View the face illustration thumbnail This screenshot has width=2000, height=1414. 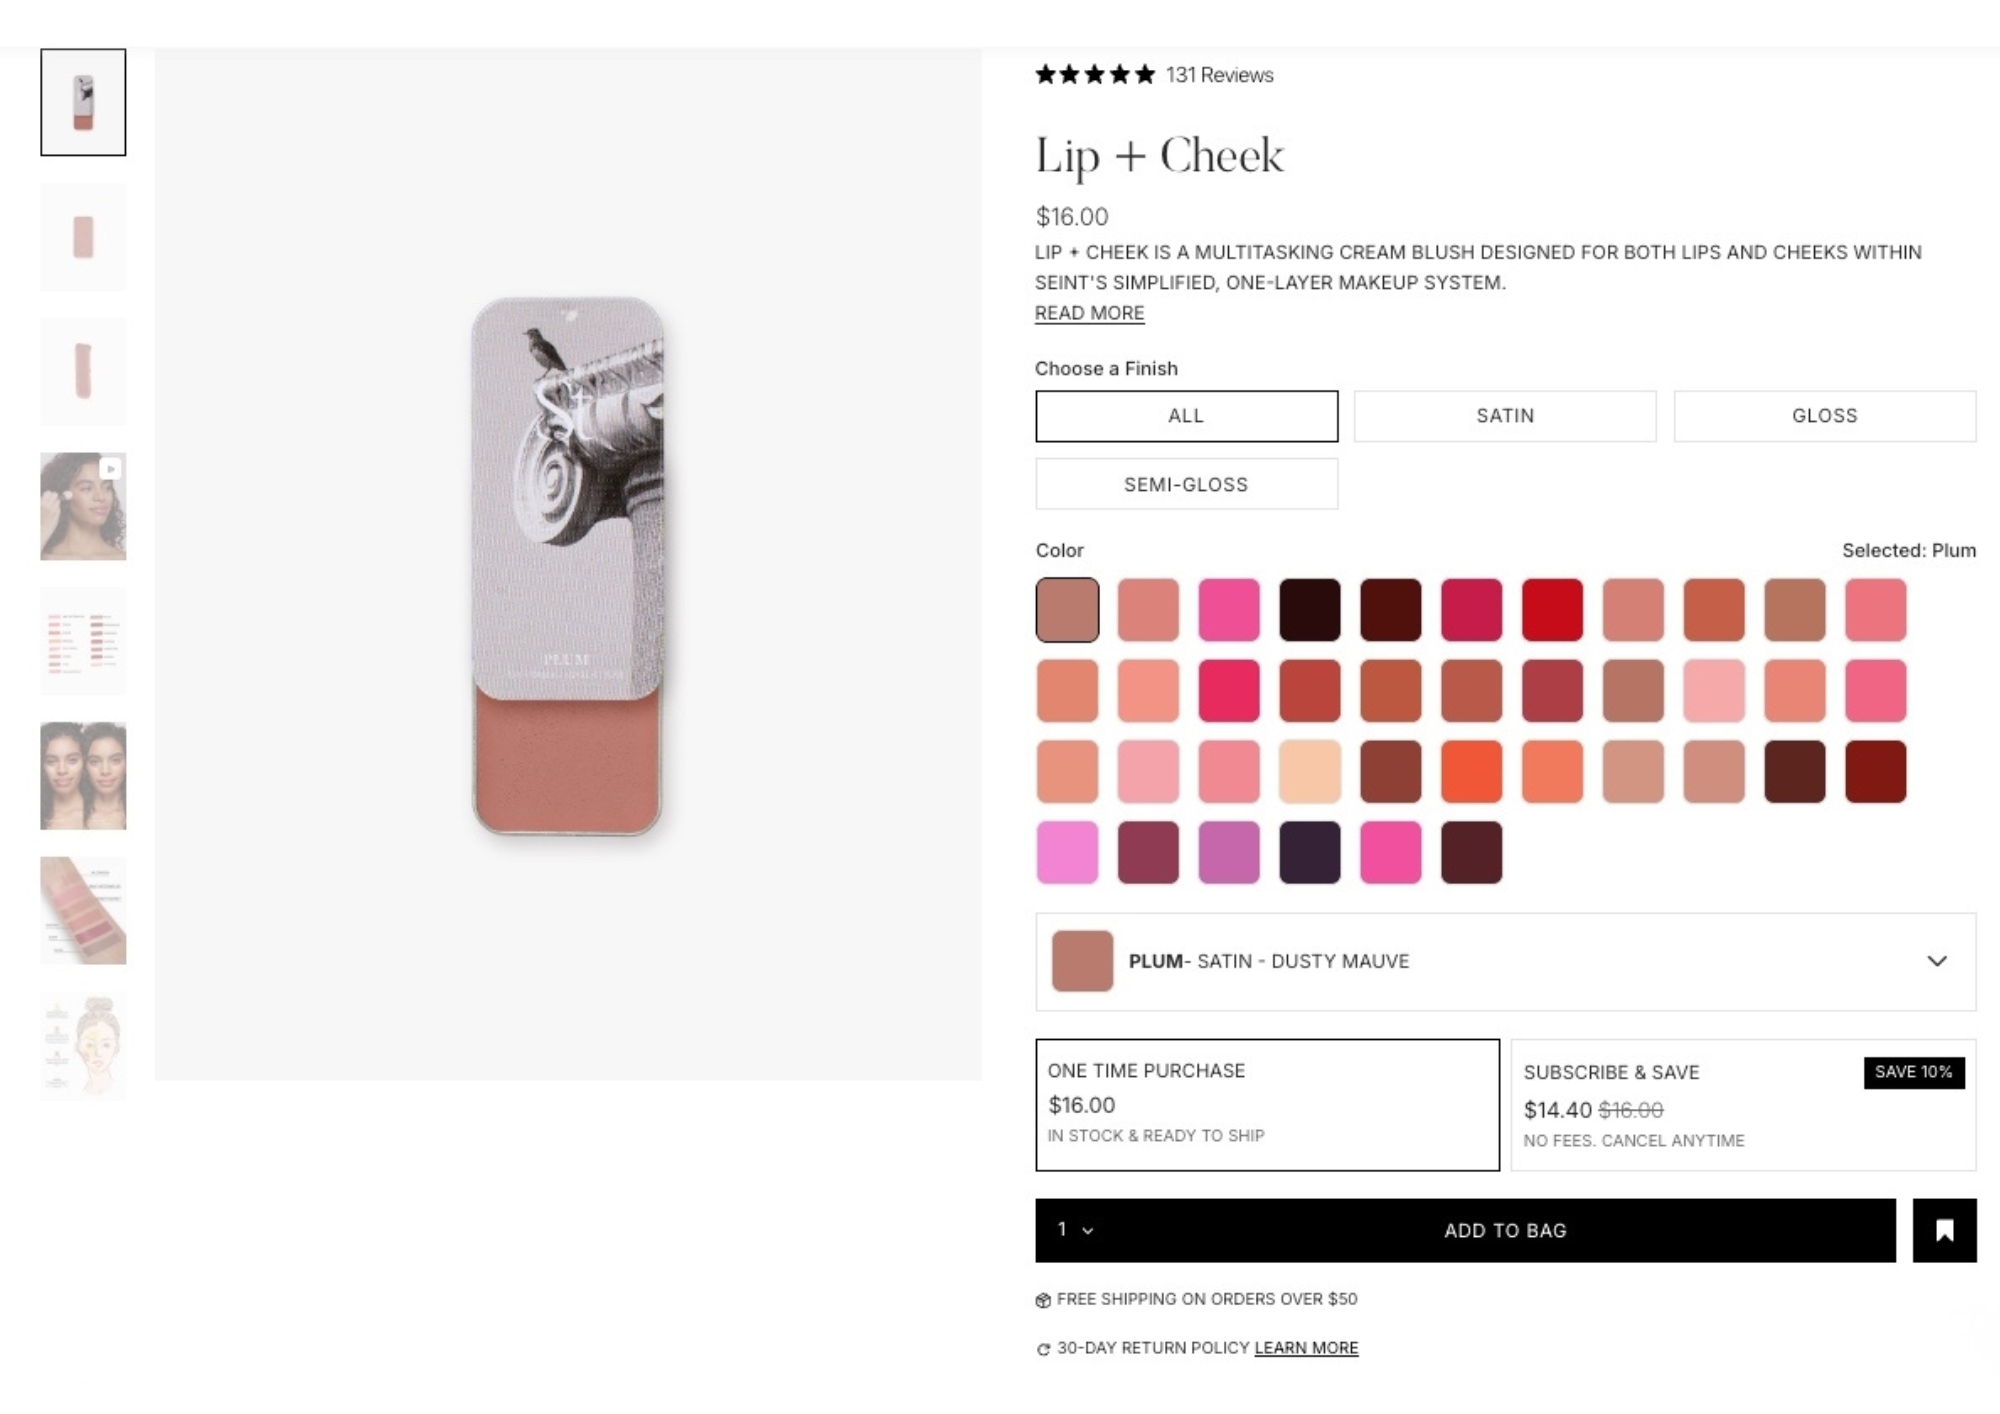(x=83, y=1046)
